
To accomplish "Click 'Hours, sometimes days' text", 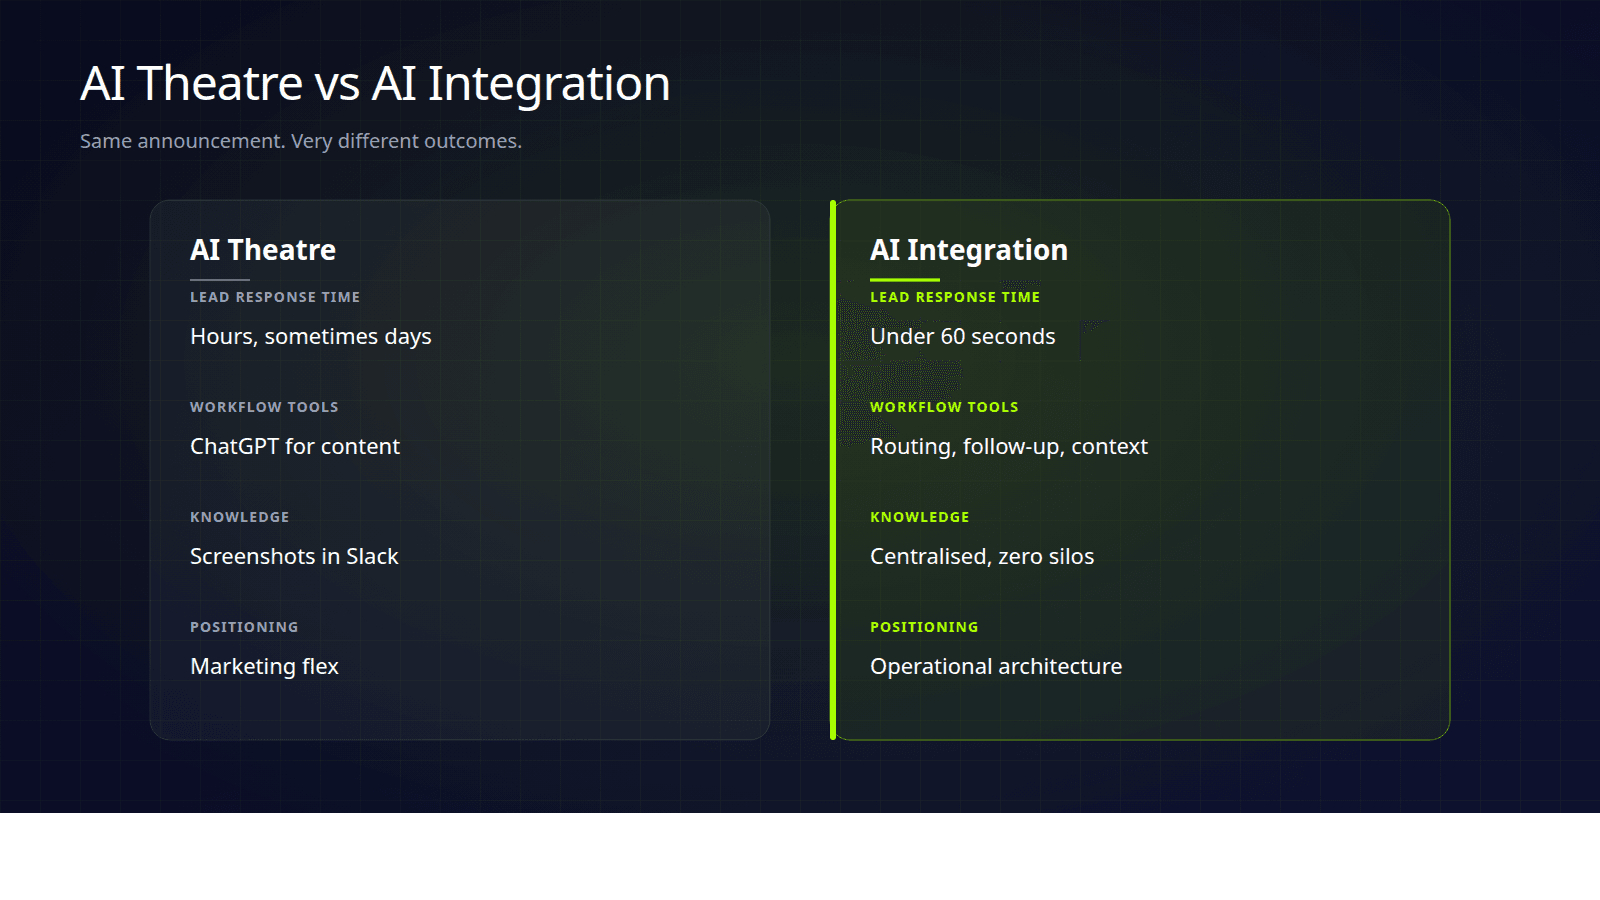I will tap(311, 337).
